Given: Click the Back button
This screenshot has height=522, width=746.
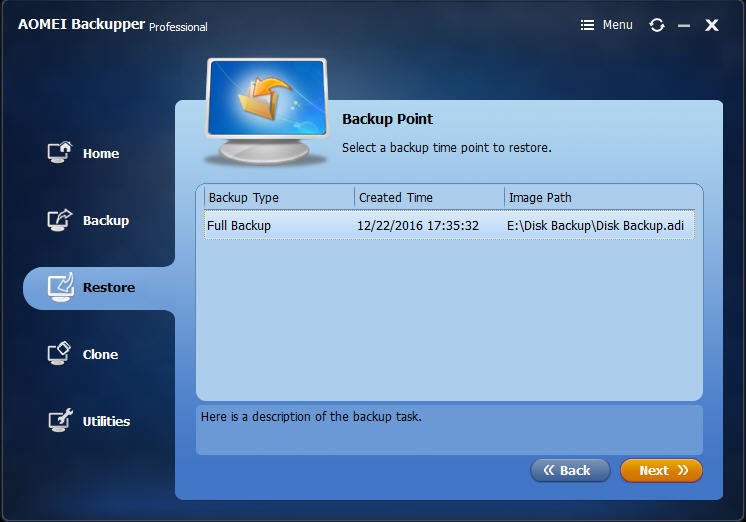Looking at the screenshot, I should (570, 470).
